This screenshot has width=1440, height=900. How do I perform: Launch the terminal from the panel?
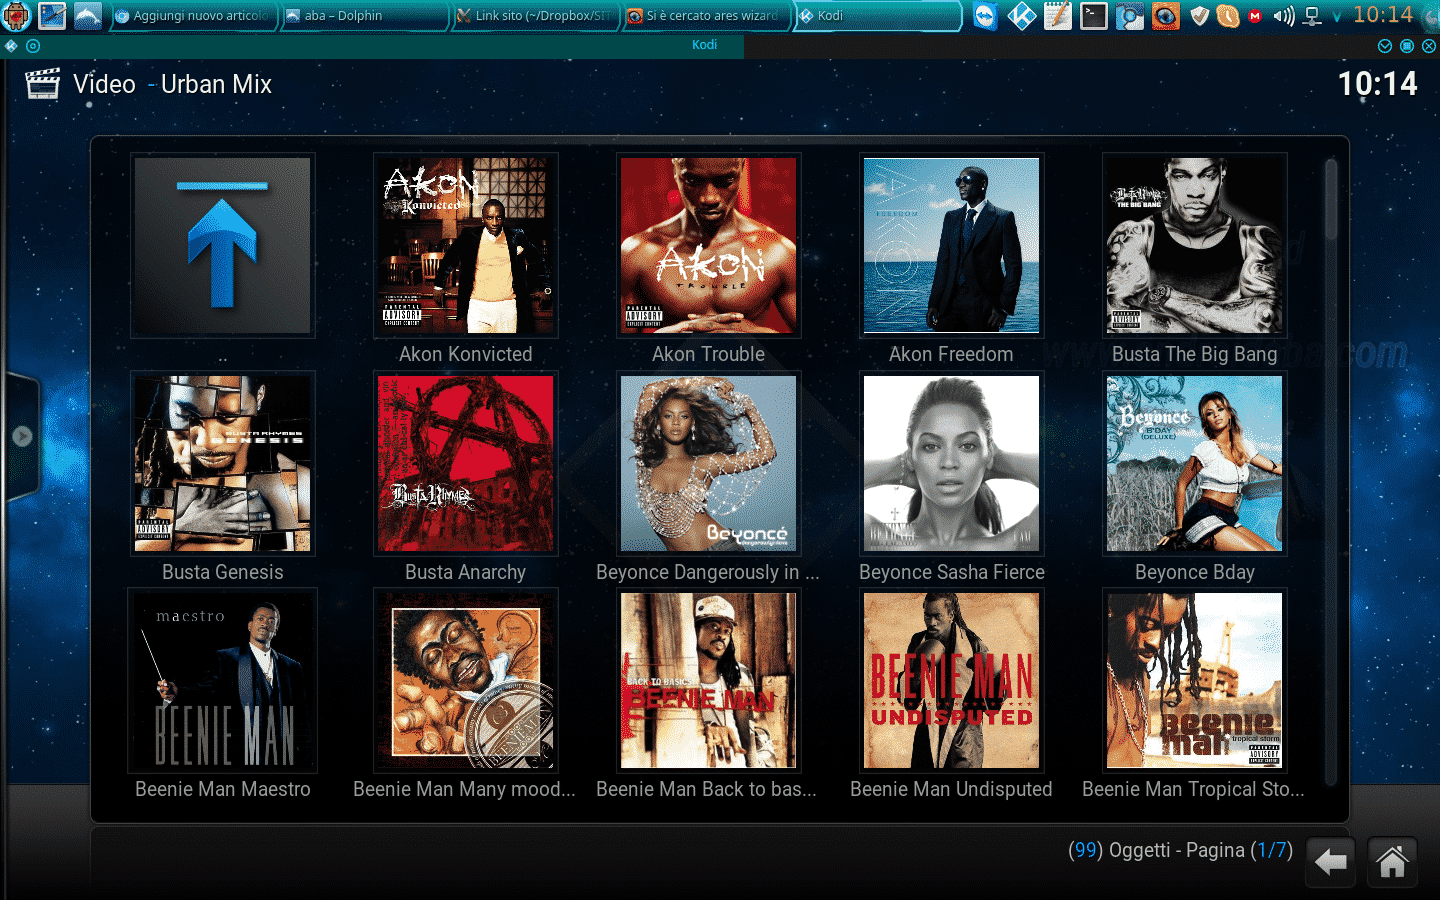click(1094, 16)
